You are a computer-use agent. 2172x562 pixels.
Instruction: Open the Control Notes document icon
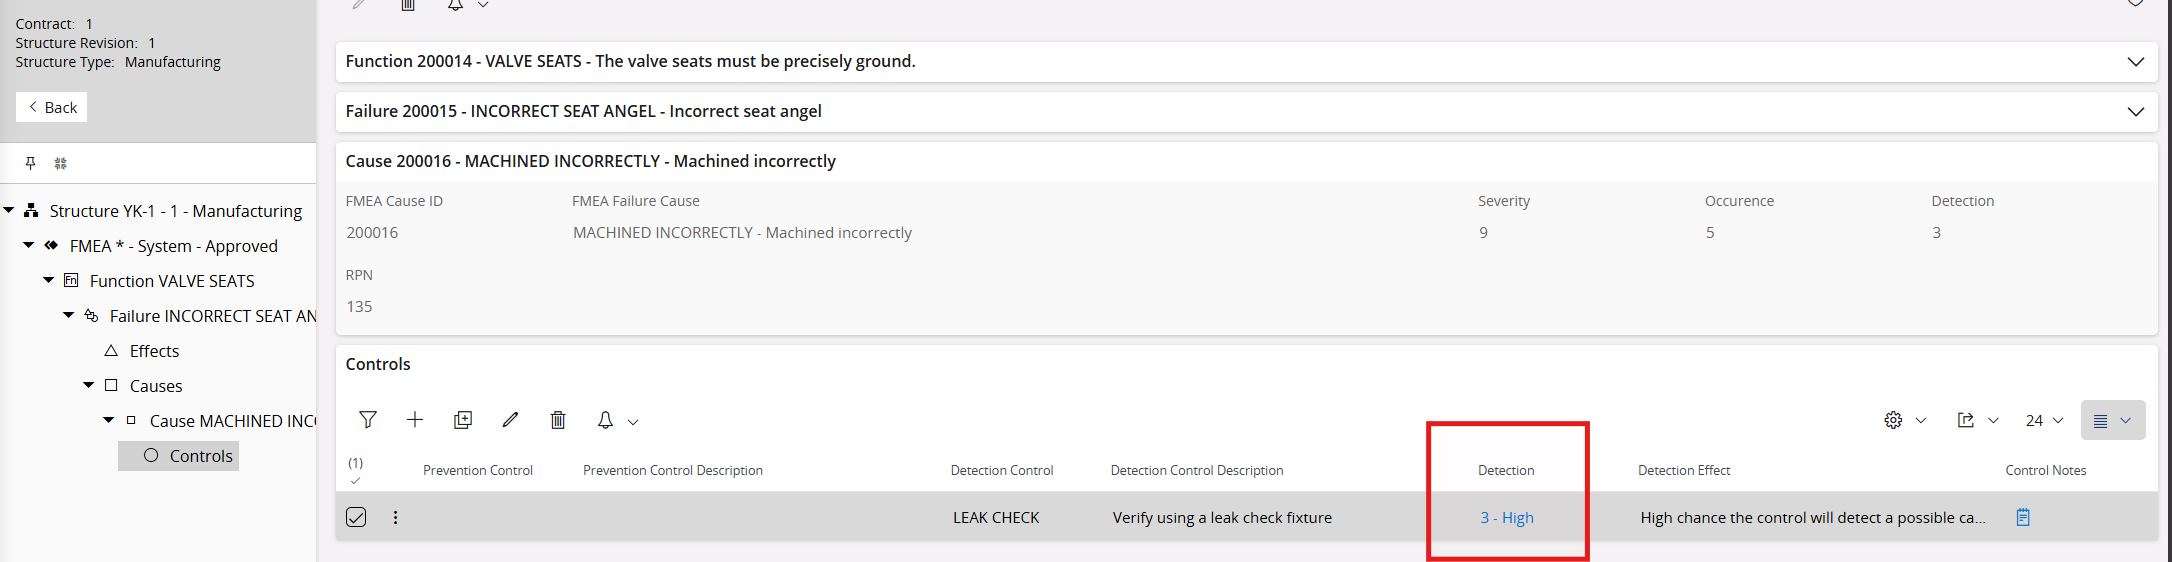(2023, 517)
